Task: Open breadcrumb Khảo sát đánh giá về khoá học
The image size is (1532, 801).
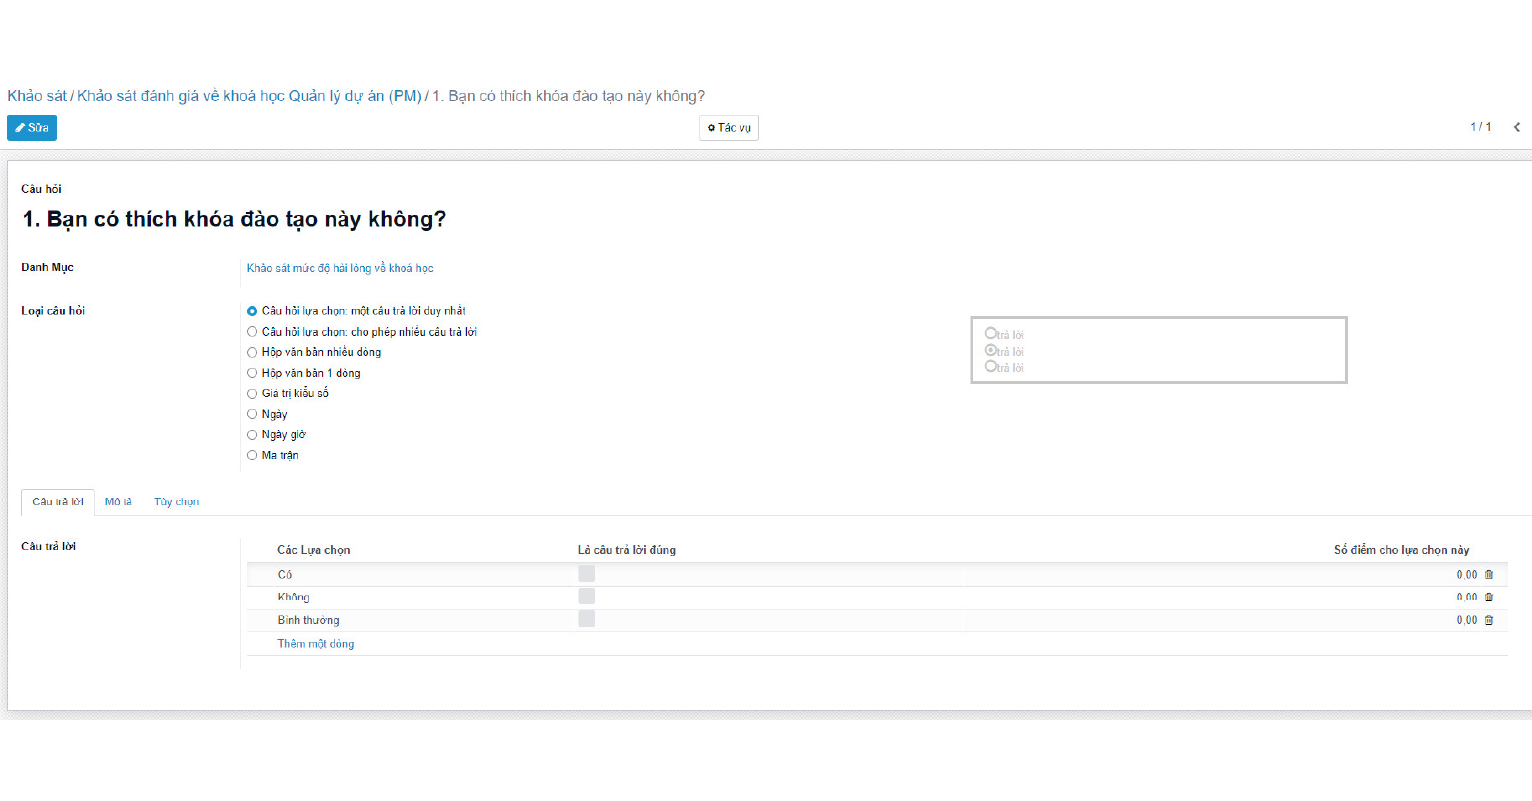Action: [x=249, y=96]
